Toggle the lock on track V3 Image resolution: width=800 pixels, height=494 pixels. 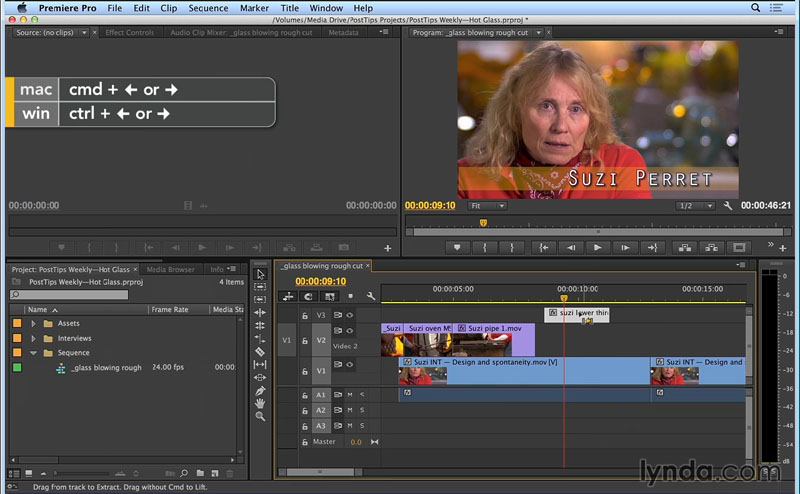[x=305, y=316]
